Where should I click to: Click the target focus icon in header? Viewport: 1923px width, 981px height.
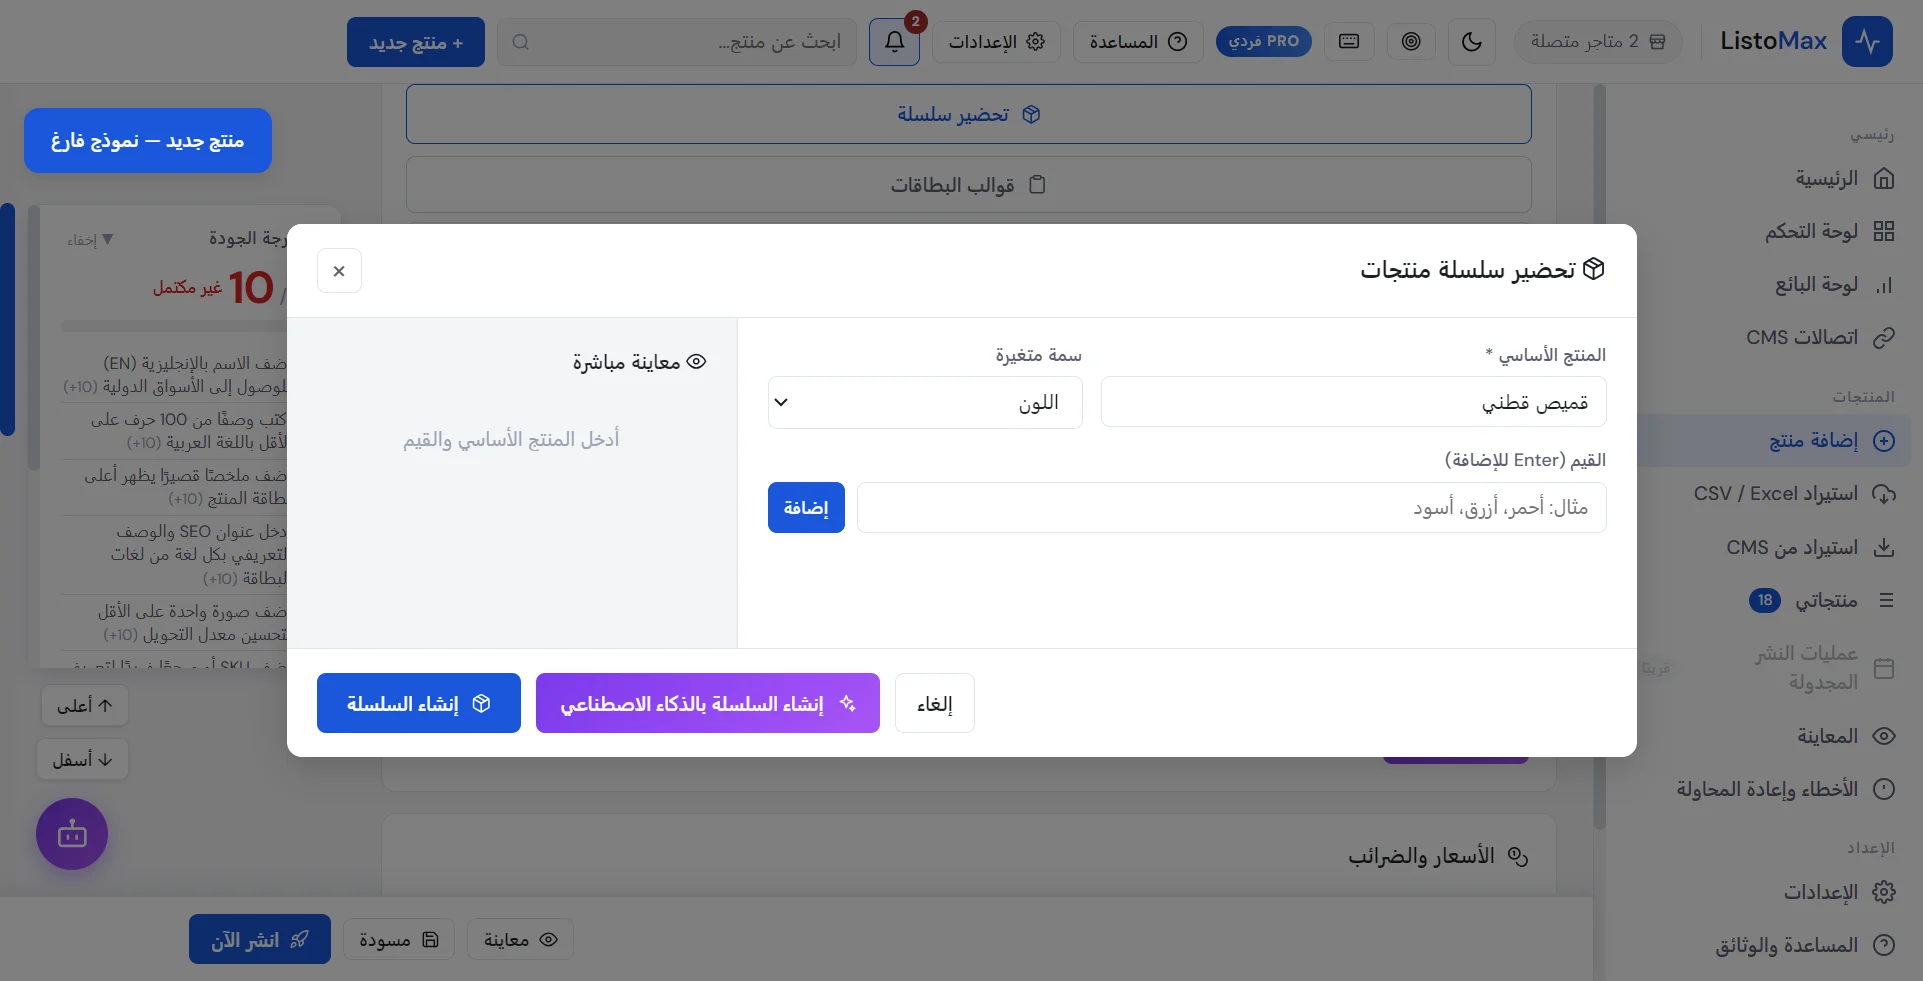(x=1411, y=42)
